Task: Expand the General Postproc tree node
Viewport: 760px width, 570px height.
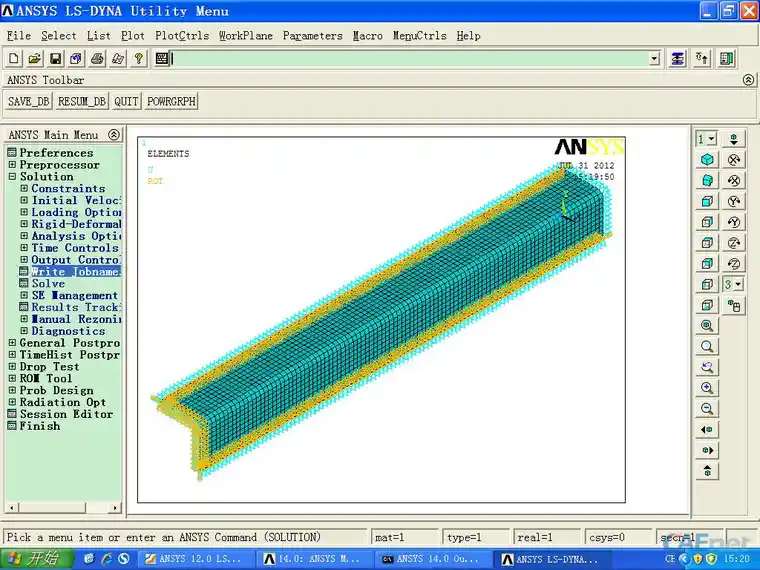Action: pos(13,343)
